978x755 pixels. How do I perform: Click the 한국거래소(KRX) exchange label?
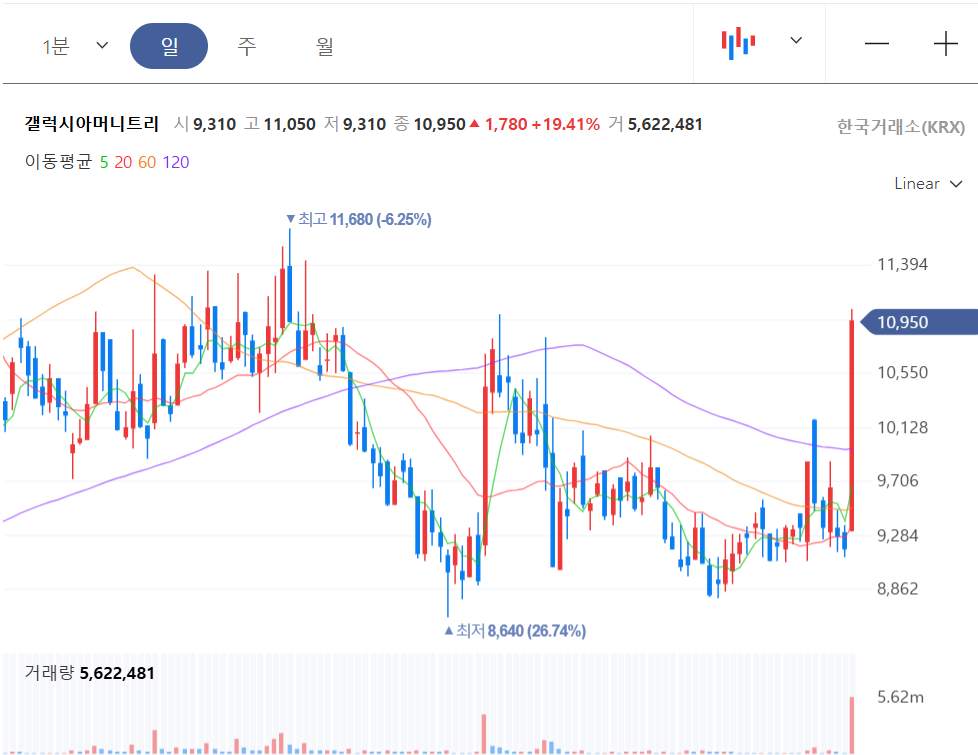pyautogui.click(x=901, y=127)
